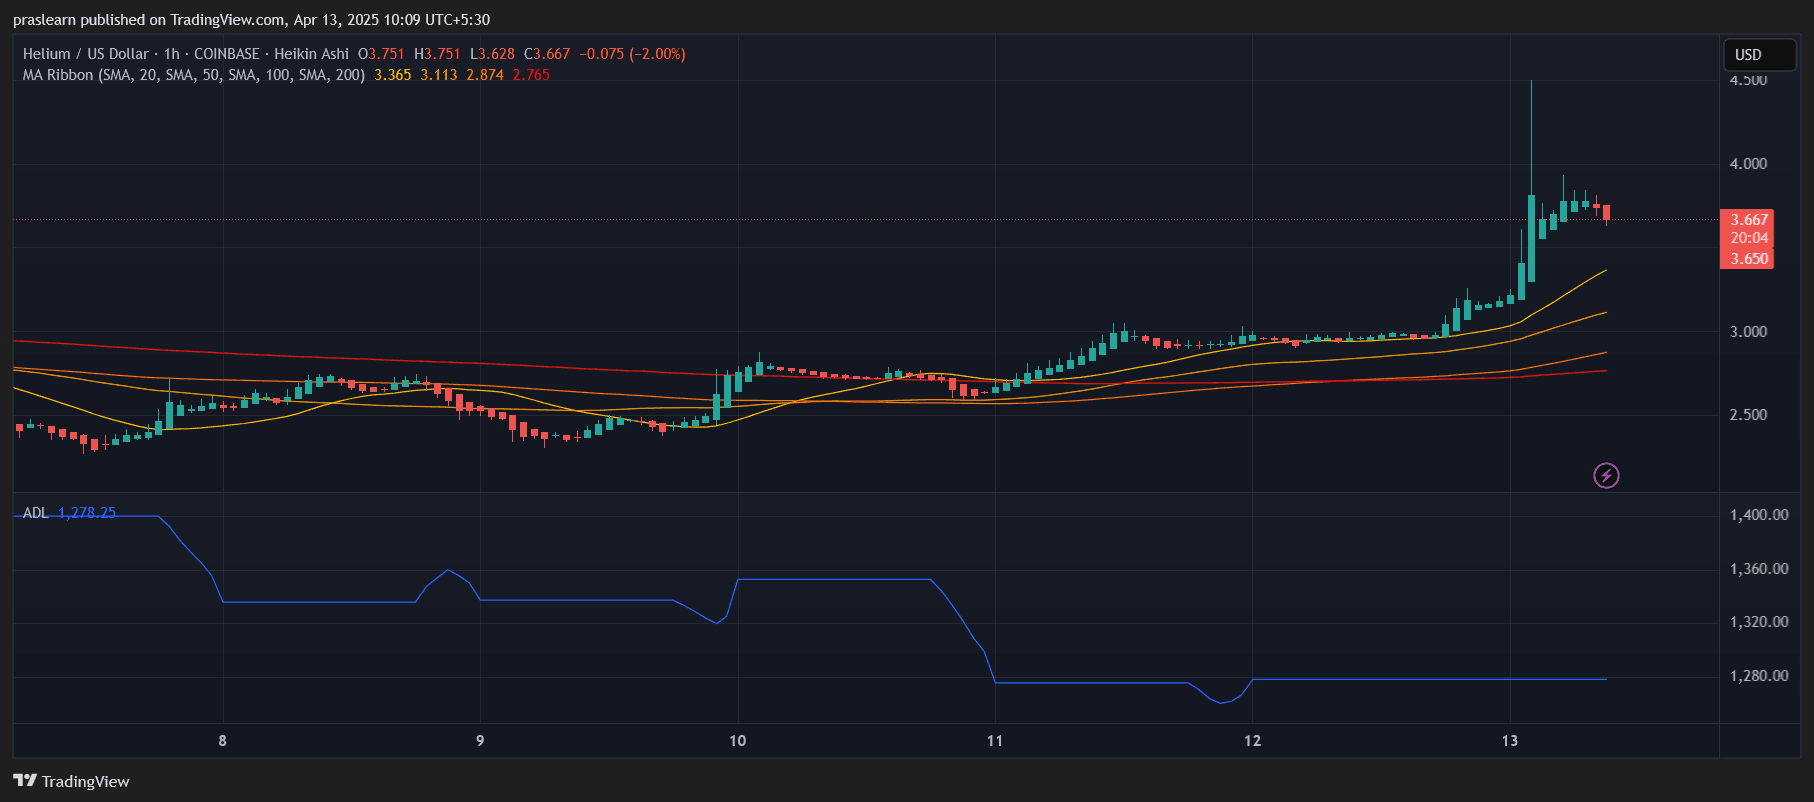Click the purple lightning bolt icon
The image size is (1814, 802).
tap(1606, 475)
